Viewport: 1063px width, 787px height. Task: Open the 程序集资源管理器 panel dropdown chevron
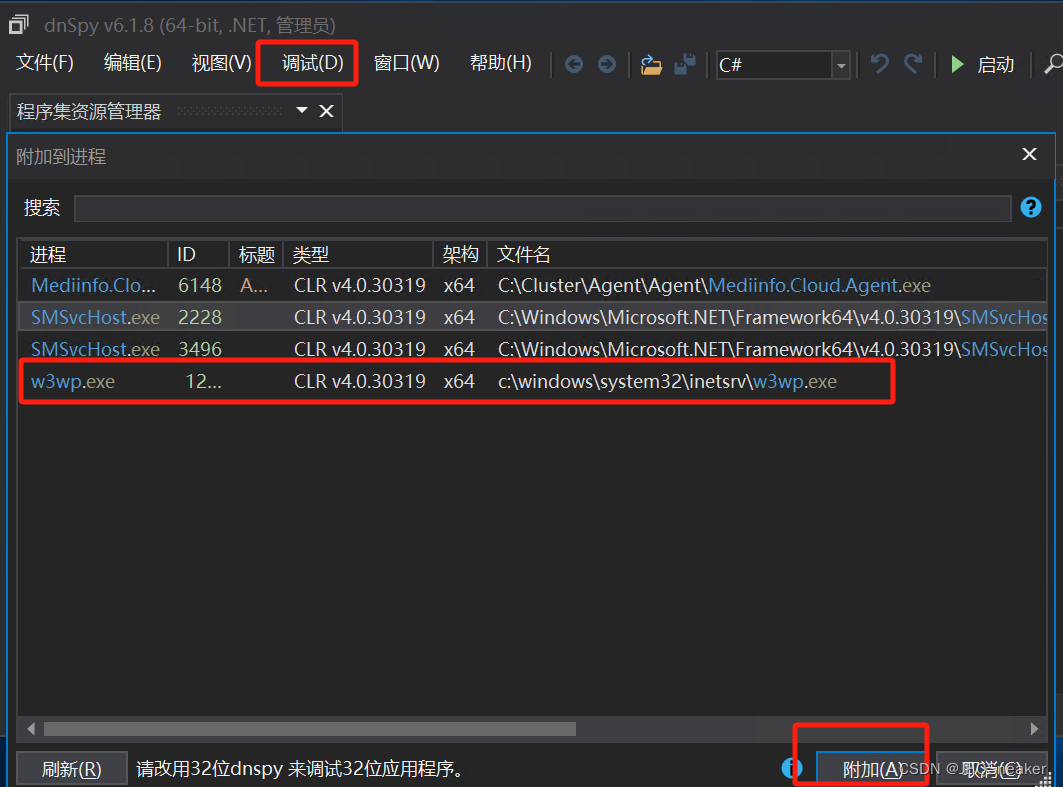[x=302, y=110]
